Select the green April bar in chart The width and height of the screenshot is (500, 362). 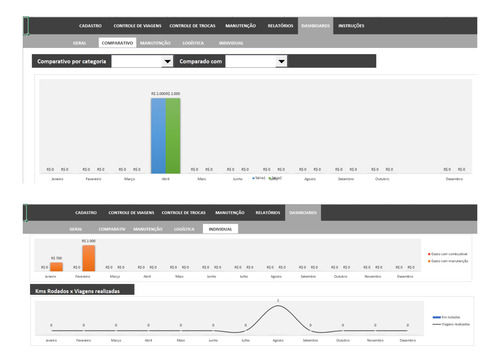coord(173,136)
